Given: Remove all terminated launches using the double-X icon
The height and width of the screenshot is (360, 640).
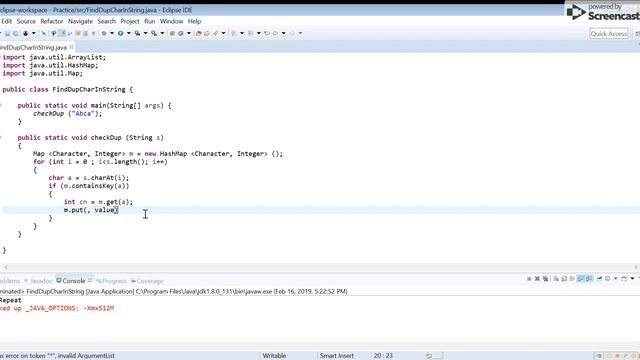Looking at the screenshot, I should (x=545, y=278).
